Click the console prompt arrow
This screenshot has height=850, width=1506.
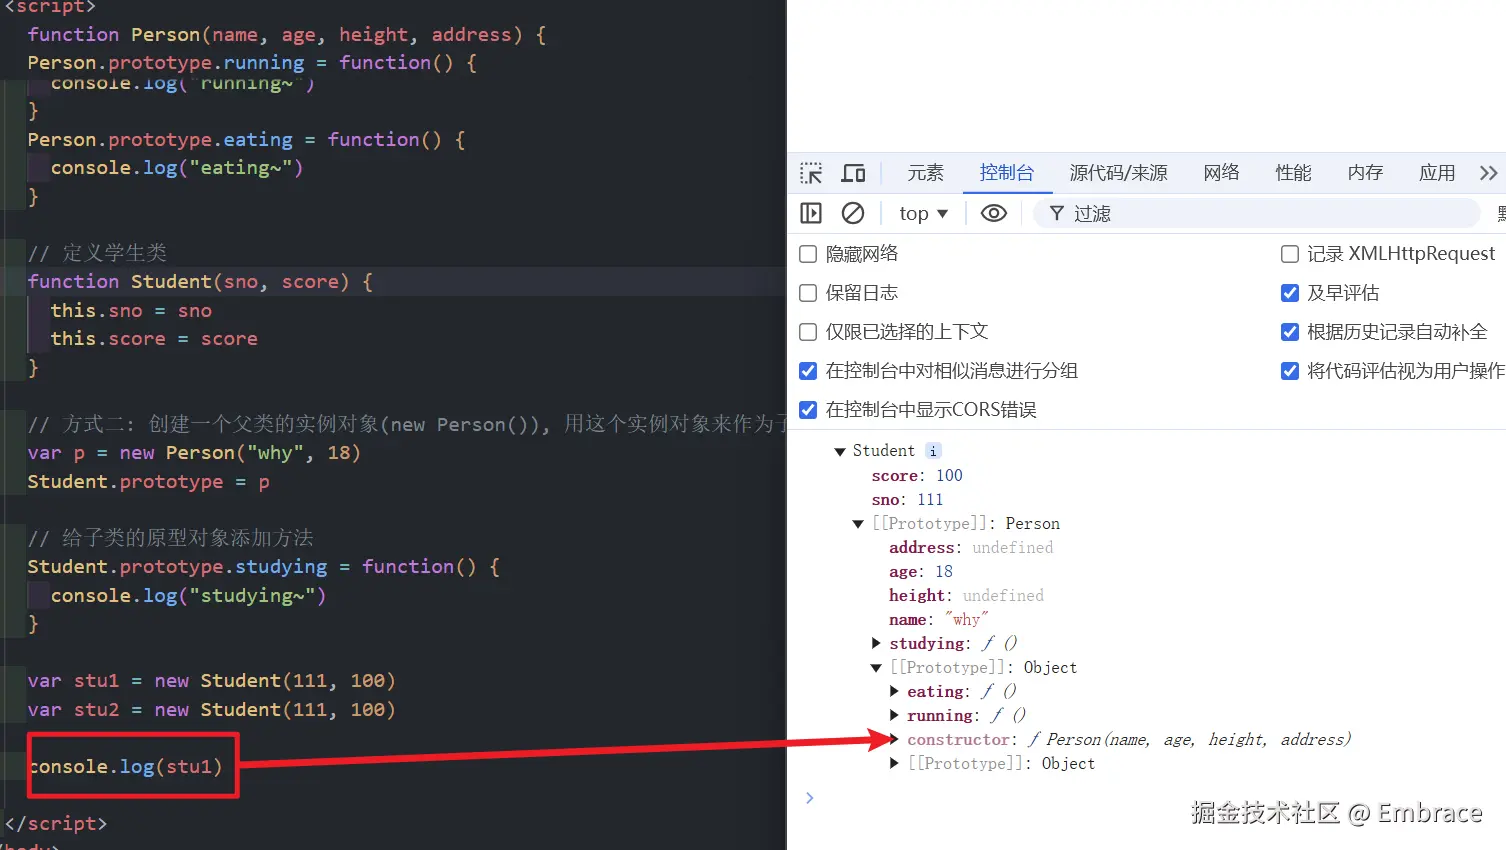[810, 798]
